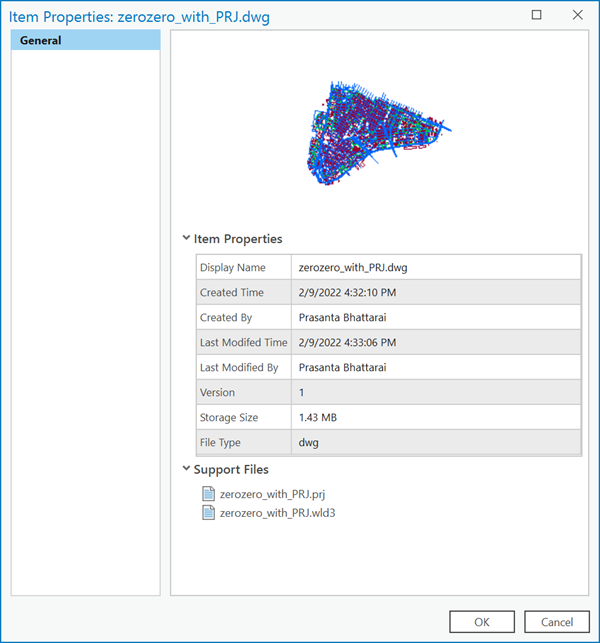Click the Cancel button
The image size is (600, 643).
pyautogui.click(x=557, y=622)
